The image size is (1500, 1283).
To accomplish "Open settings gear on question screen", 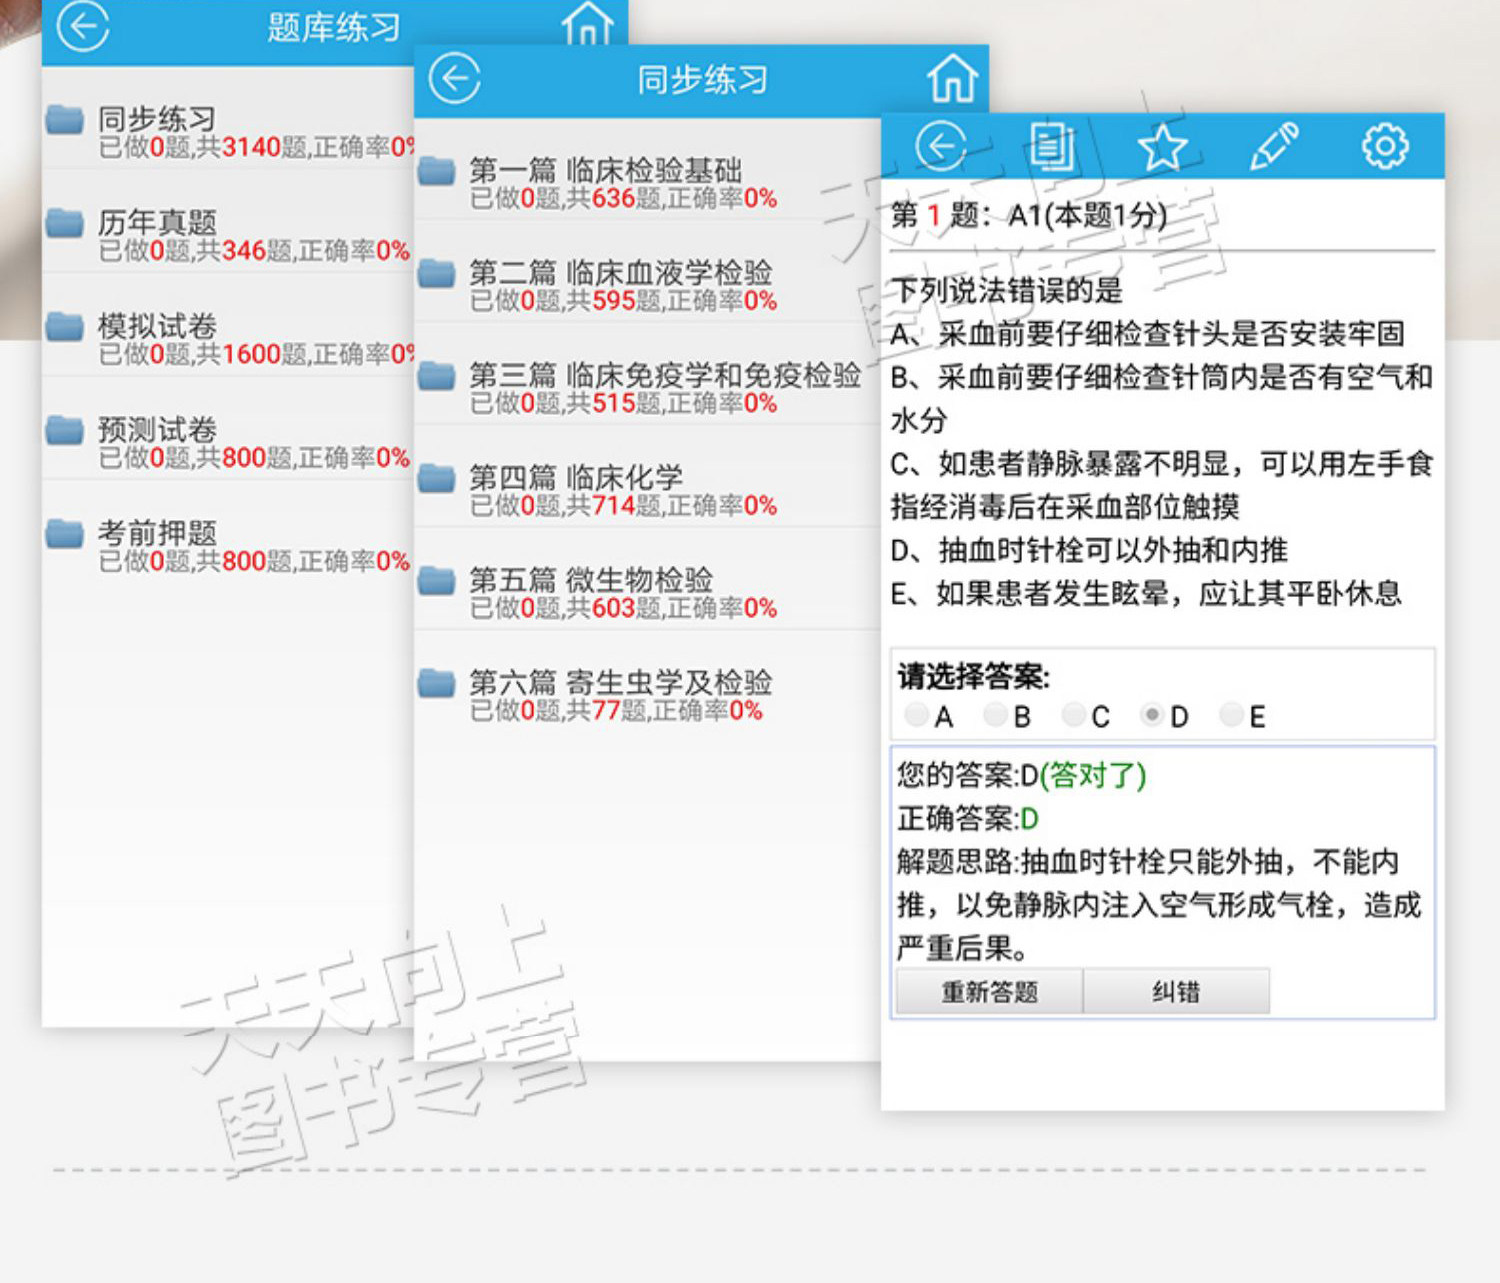I will pyautogui.click(x=1385, y=146).
